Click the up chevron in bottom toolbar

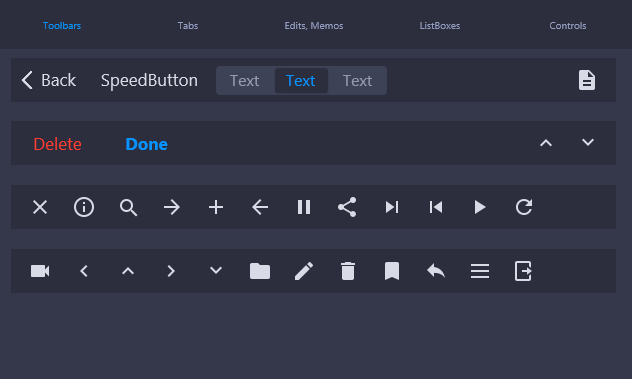coord(128,271)
